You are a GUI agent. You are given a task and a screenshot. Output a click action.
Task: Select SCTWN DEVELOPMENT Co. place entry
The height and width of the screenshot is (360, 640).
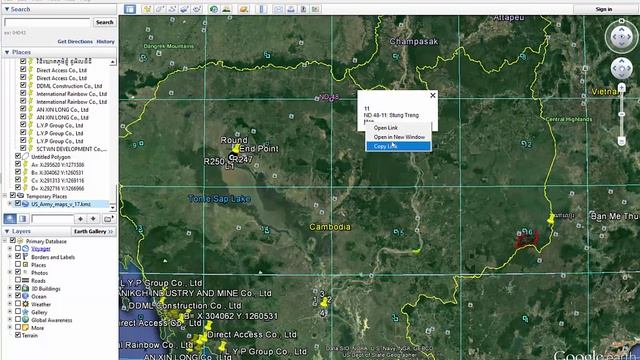pyautogui.click(x=71, y=149)
